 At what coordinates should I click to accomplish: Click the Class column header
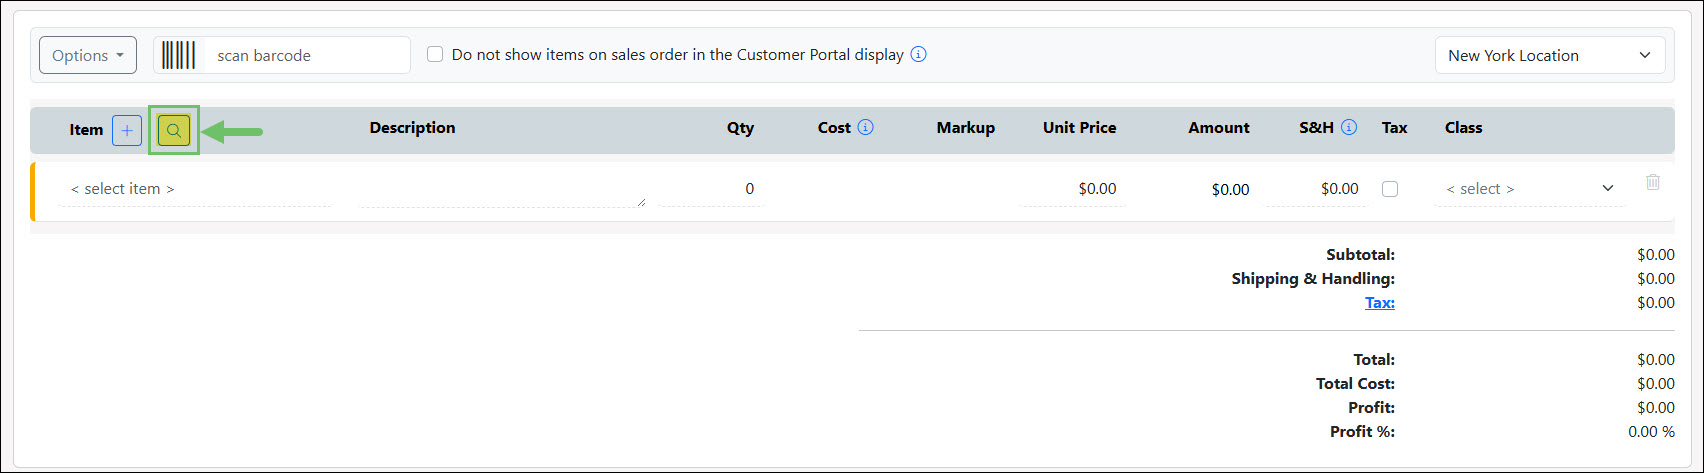pyautogui.click(x=1464, y=128)
